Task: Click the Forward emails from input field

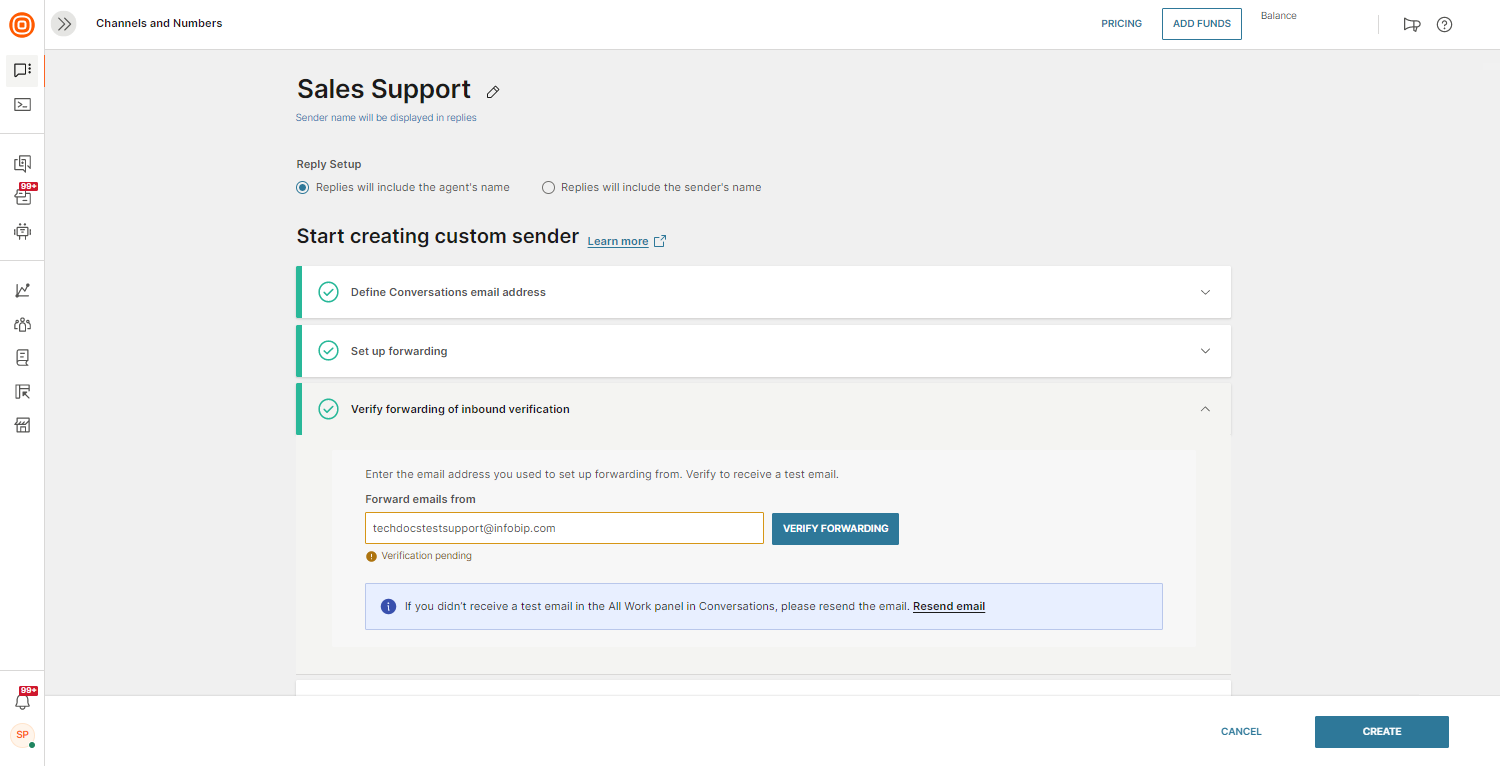Action: click(x=564, y=528)
